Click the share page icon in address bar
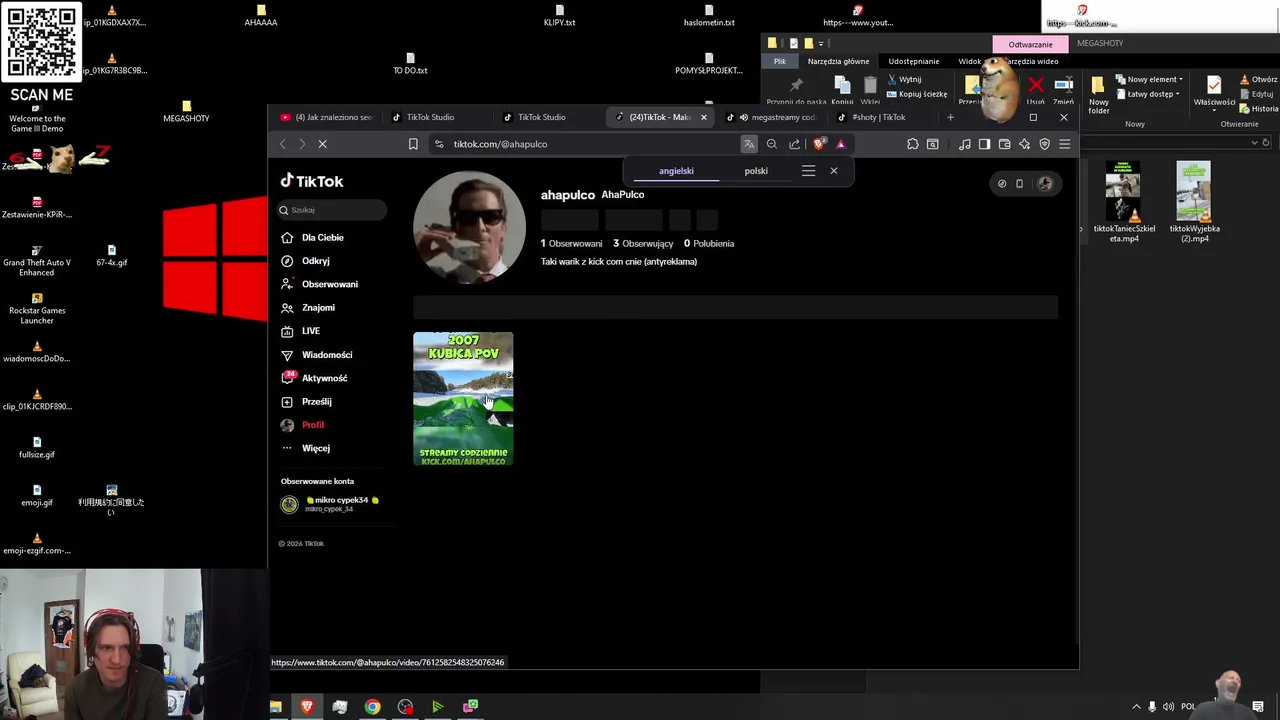1280x720 pixels. (795, 144)
